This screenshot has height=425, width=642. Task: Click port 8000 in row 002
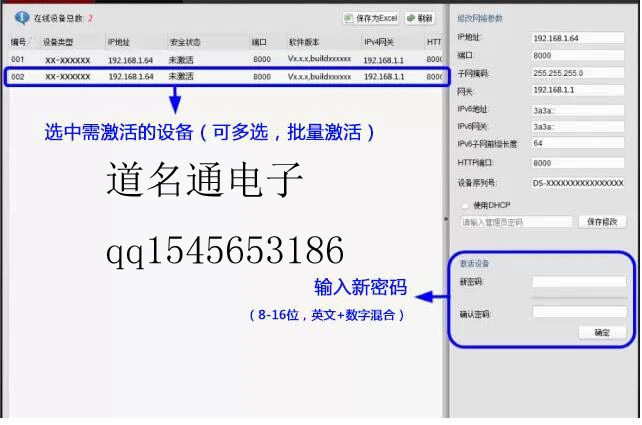[262, 77]
